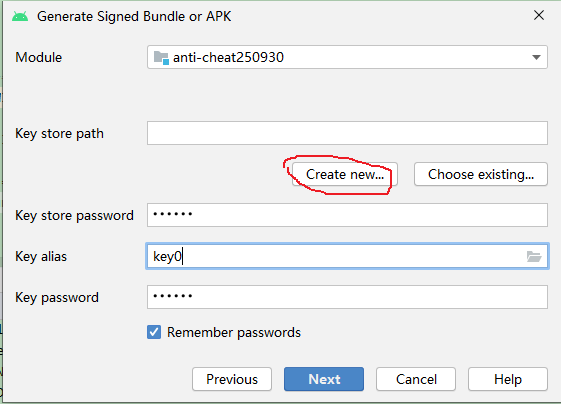Cancel the signing dialog
The image size is (561, 404).
tap(416, 379)
